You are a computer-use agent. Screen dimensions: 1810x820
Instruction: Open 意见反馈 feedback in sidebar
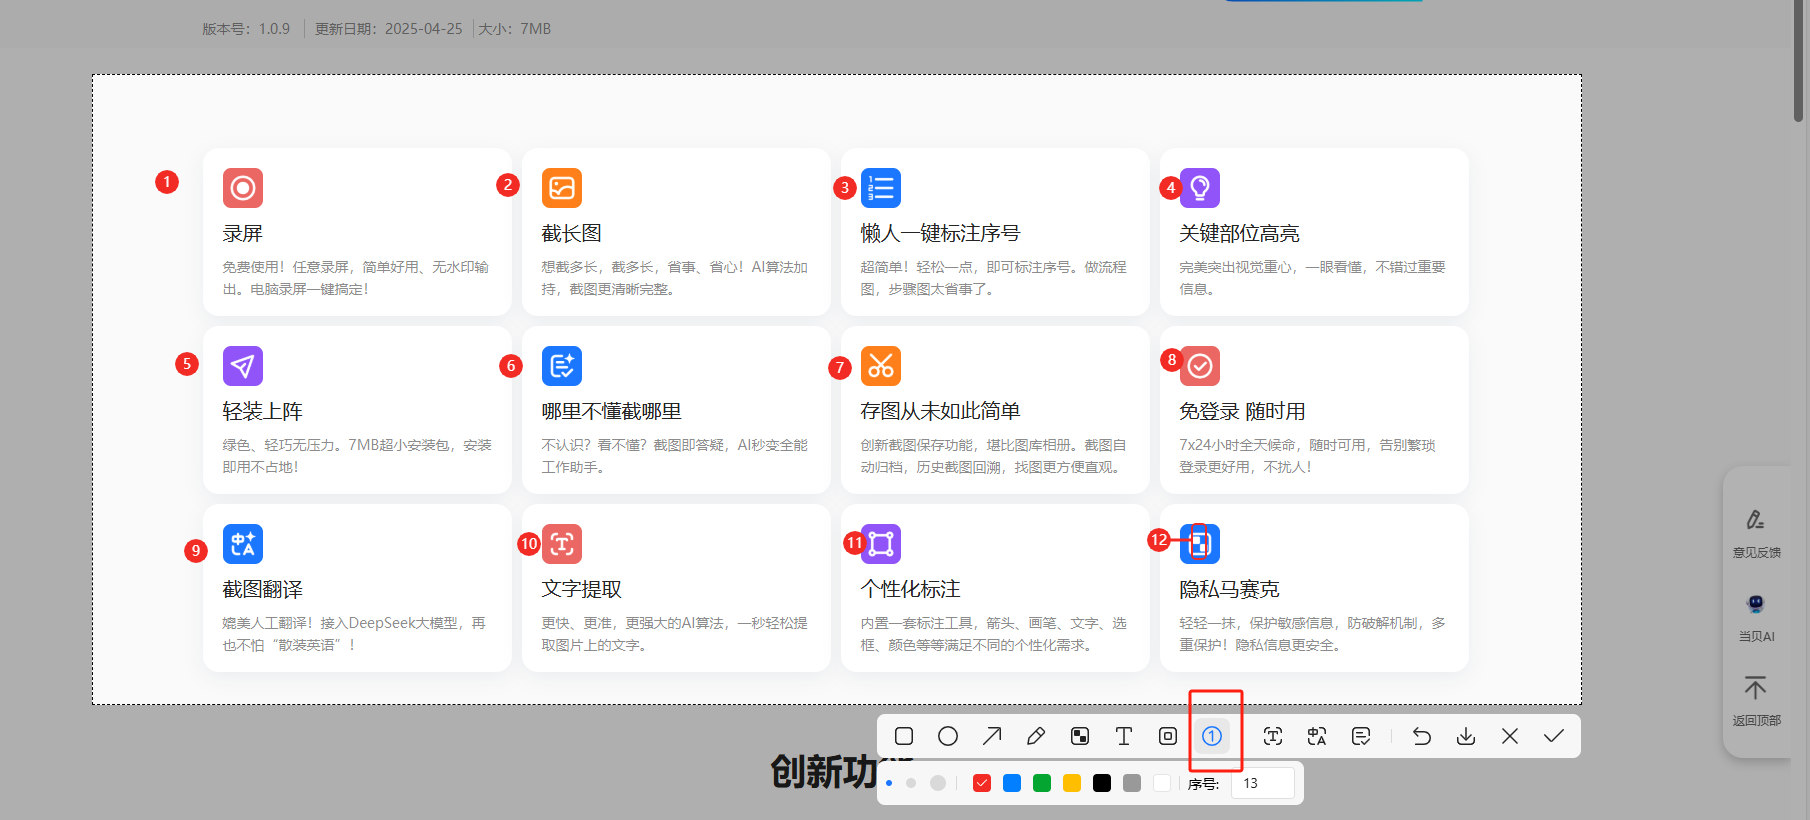tap(1756, 533)
